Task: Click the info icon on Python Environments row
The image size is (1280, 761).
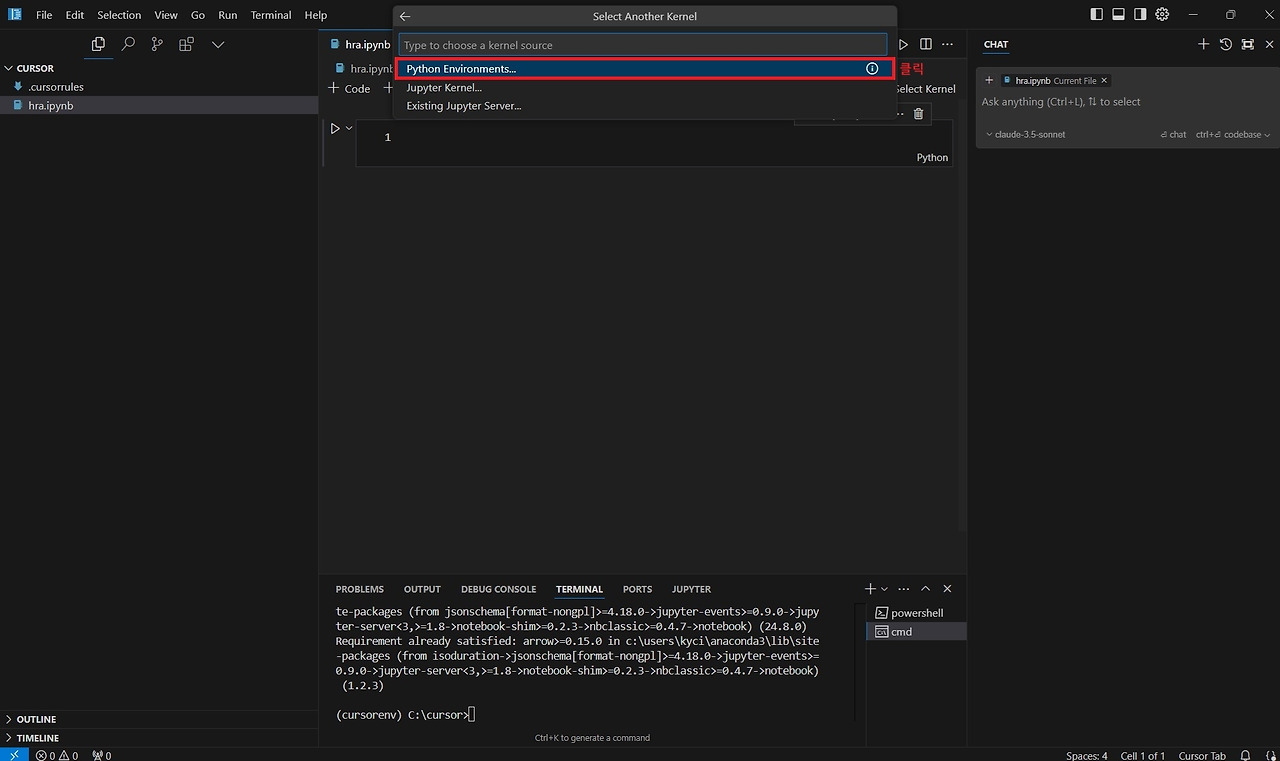Action: click(x=872, y=69)
